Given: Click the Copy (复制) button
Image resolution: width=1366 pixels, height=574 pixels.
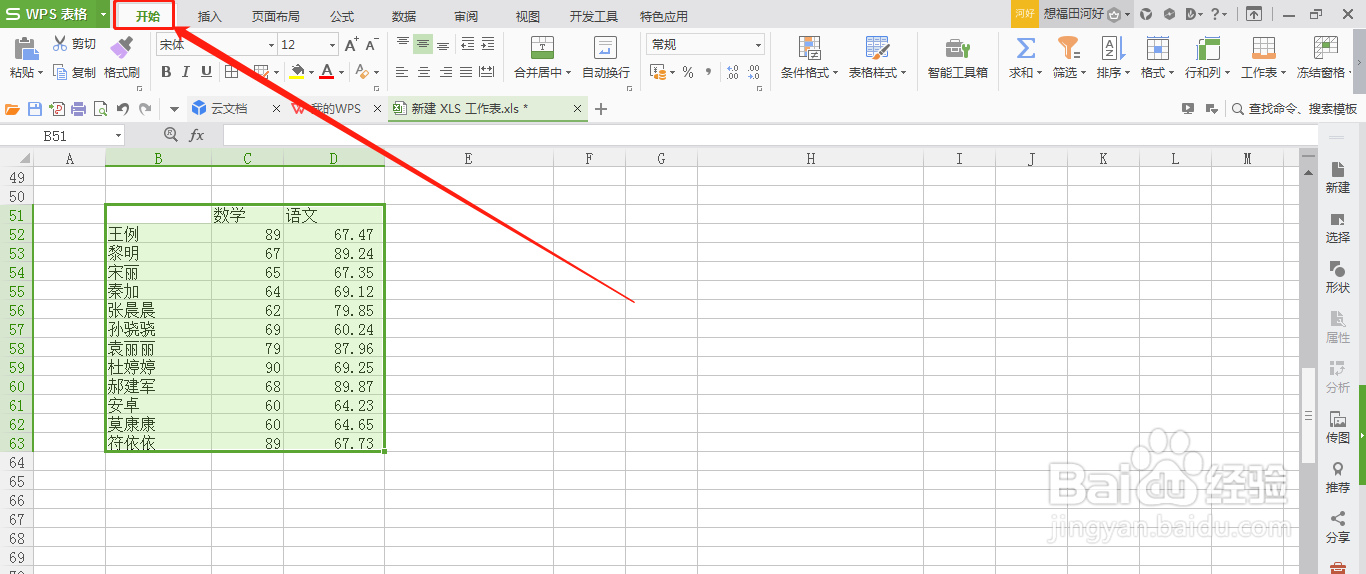Looking at the screenshot, I should [74, 72].
